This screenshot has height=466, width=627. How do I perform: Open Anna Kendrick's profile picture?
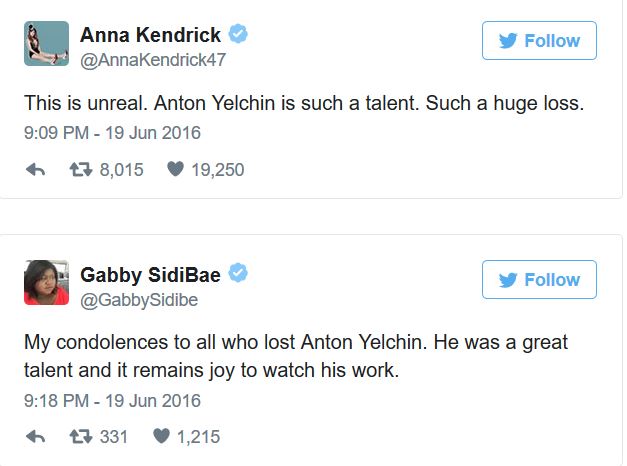coord(46,43)
